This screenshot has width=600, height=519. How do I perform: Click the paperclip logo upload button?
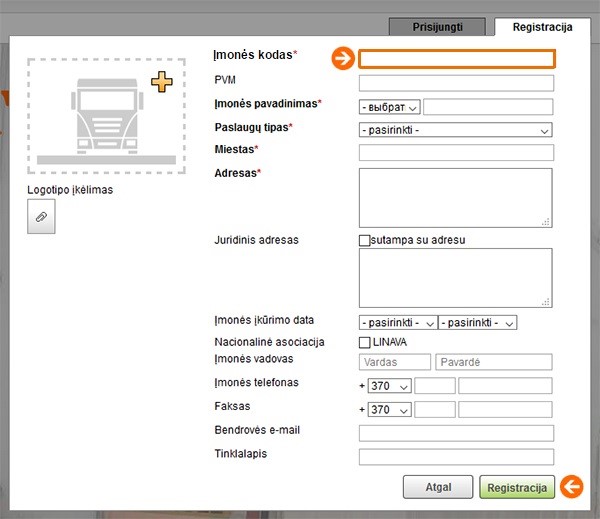(x=41, y=217)
